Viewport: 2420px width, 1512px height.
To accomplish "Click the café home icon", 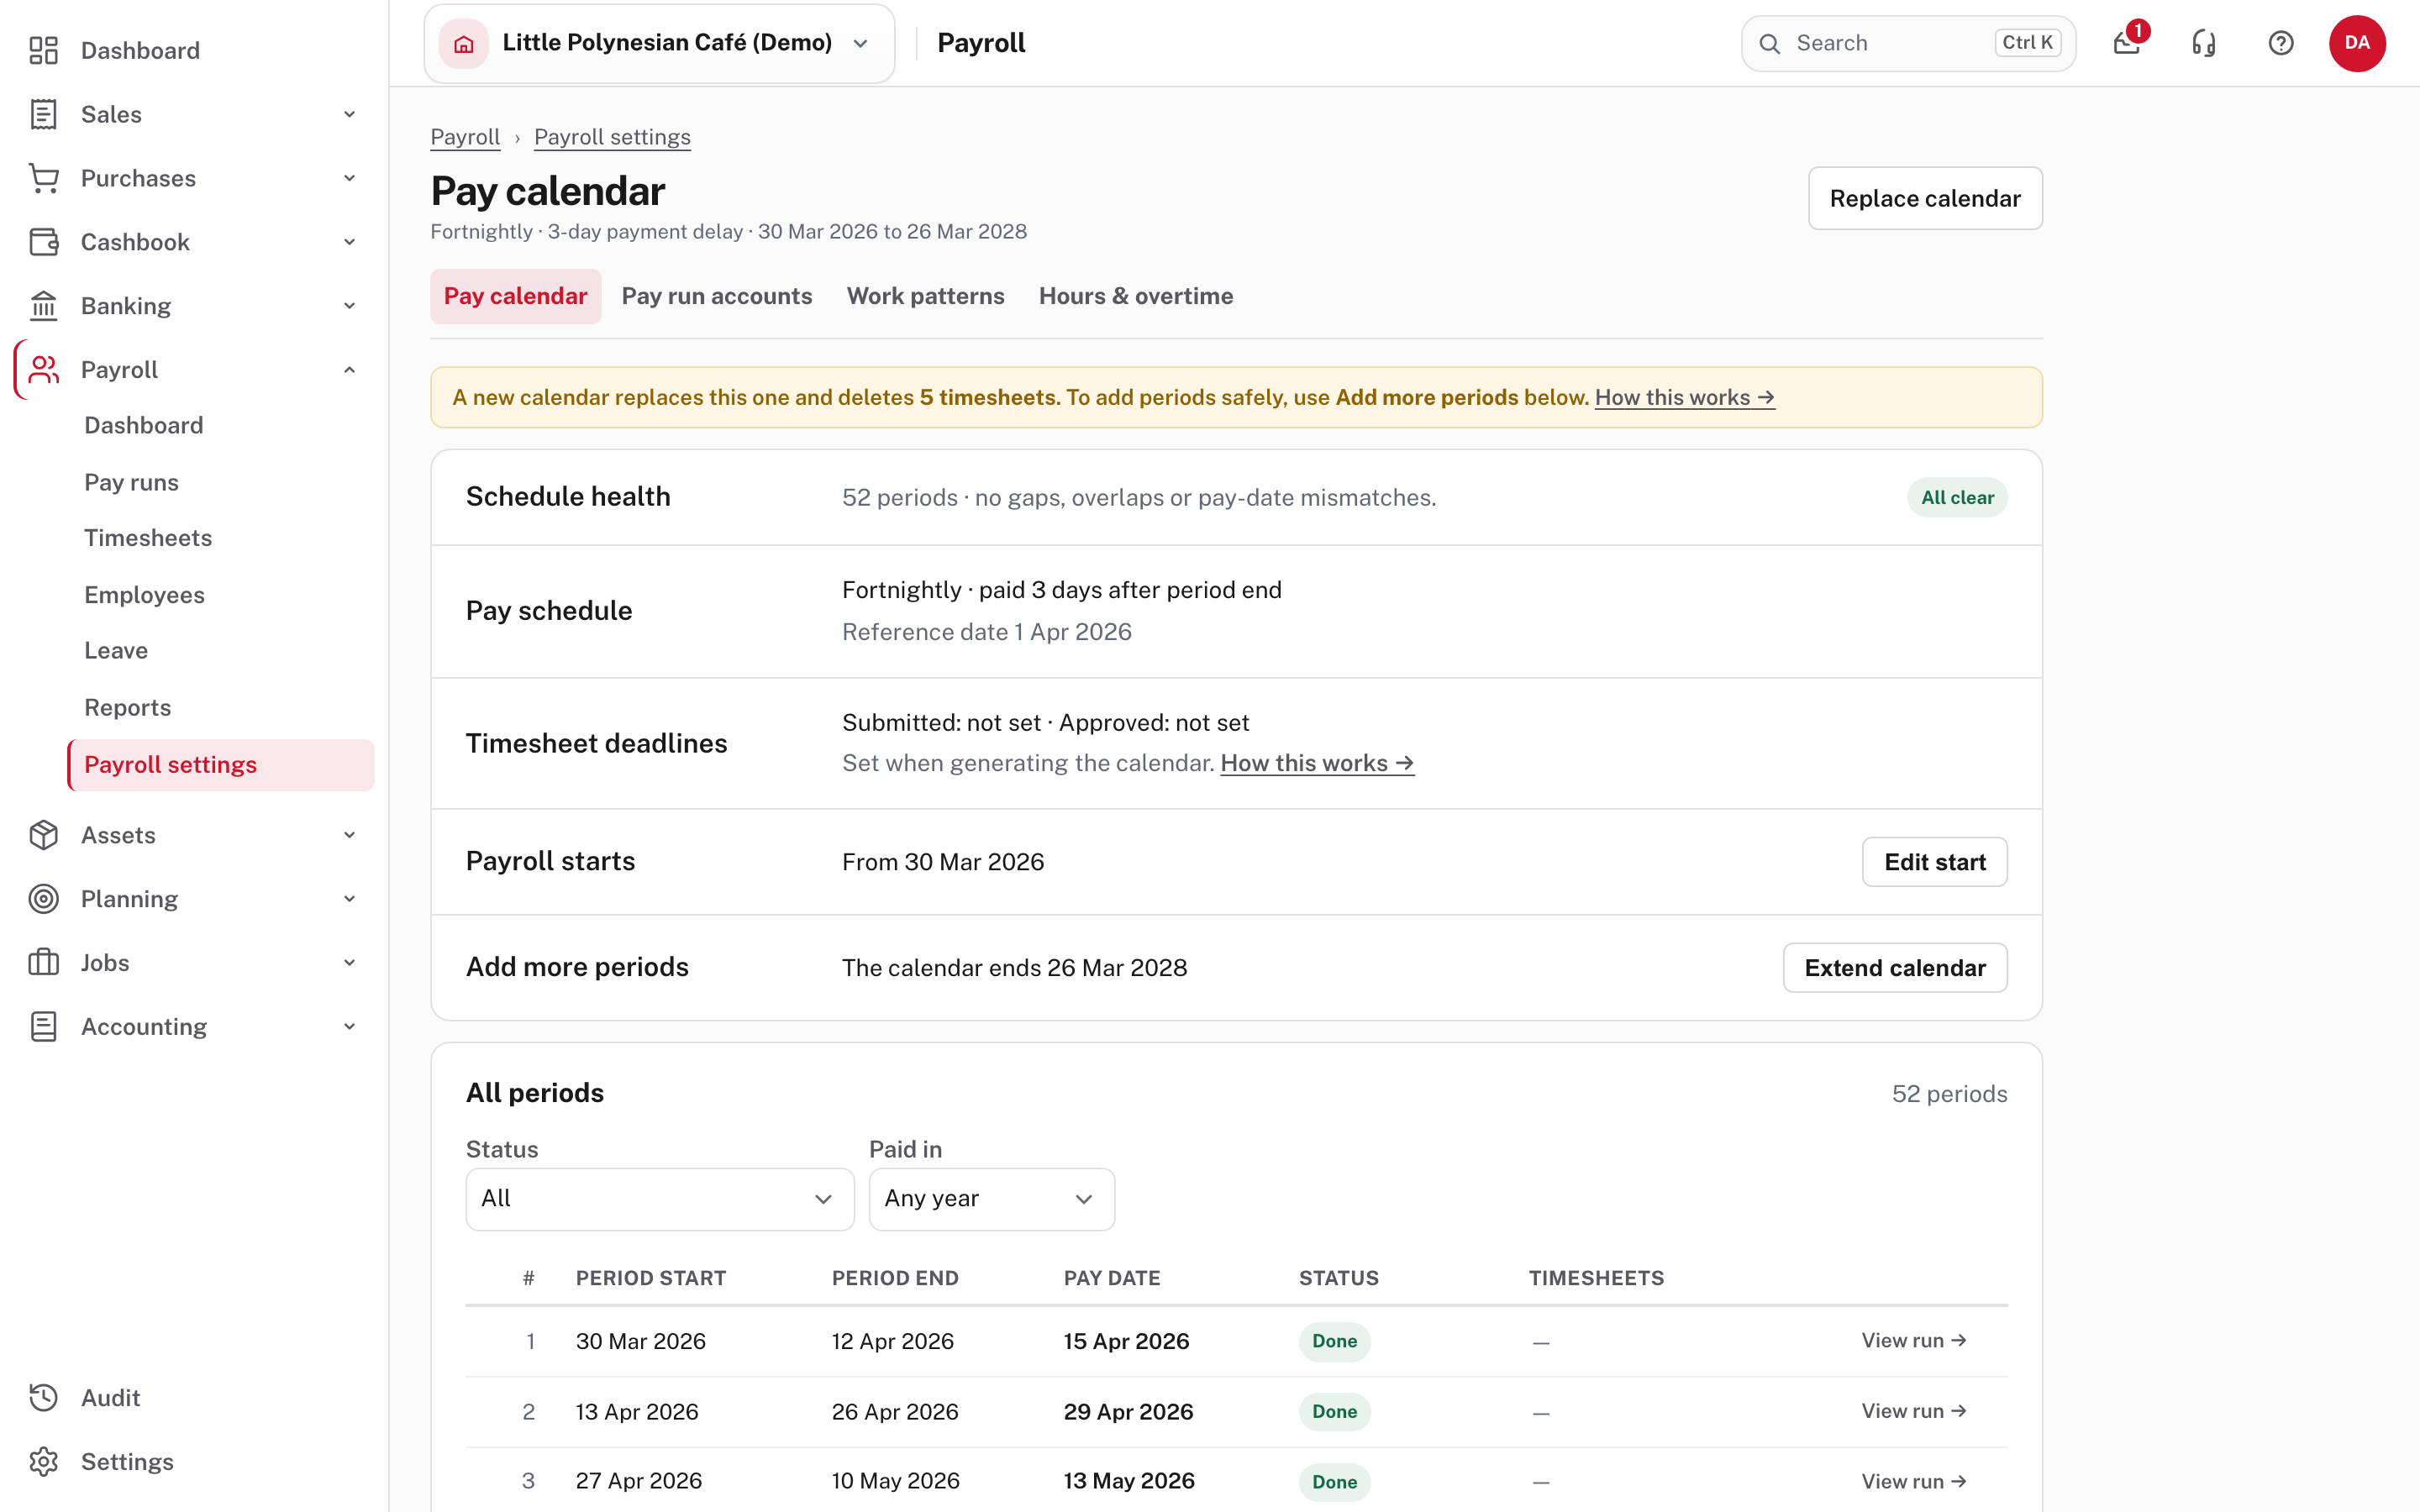I will (x=464, y=43).
